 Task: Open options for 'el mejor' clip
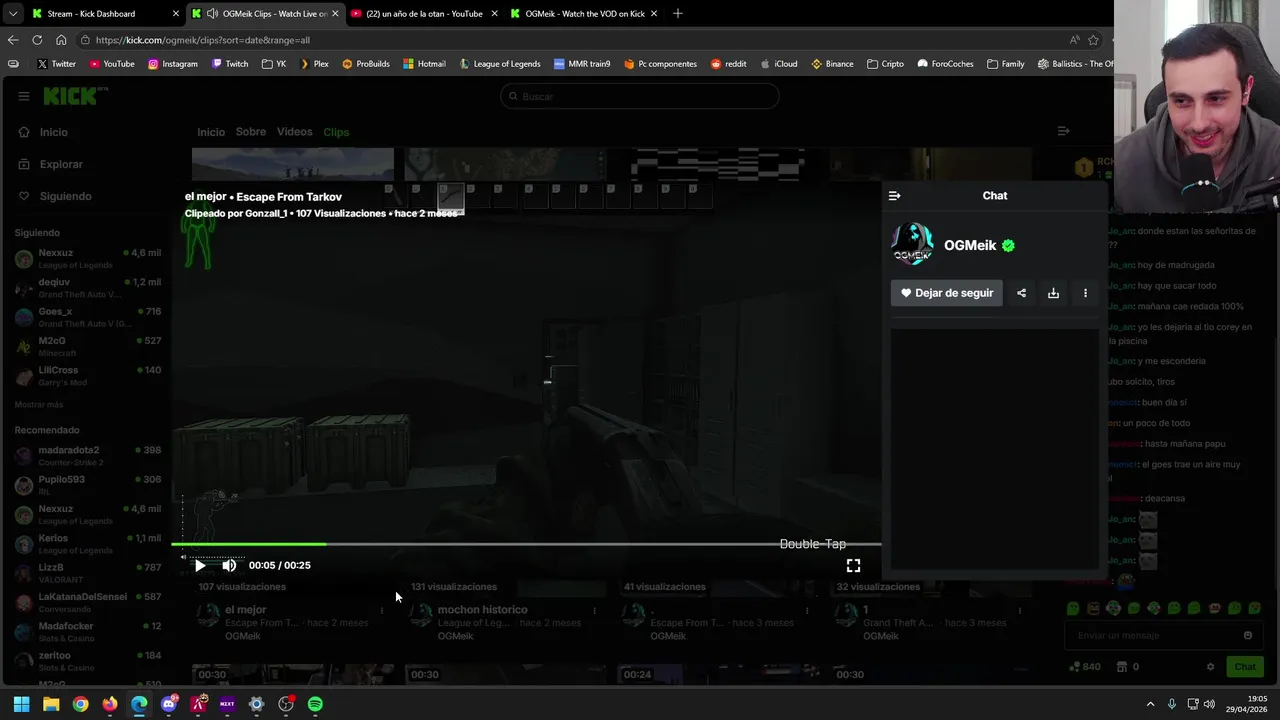[382, 610]
